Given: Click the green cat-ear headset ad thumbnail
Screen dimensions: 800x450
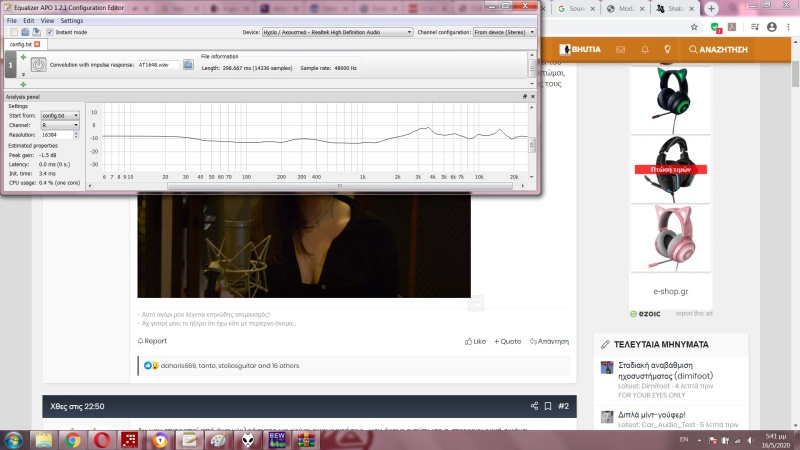Looking at the screenshot, I should [x=670, y=100].
